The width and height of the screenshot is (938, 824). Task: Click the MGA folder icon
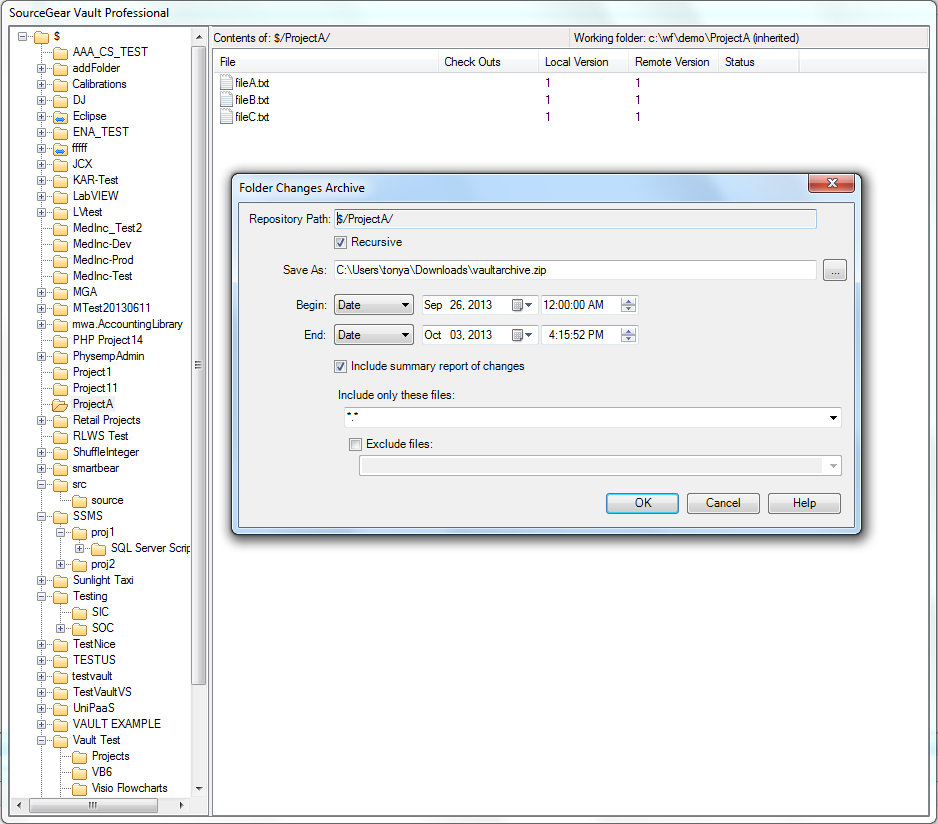pos(60,293)
